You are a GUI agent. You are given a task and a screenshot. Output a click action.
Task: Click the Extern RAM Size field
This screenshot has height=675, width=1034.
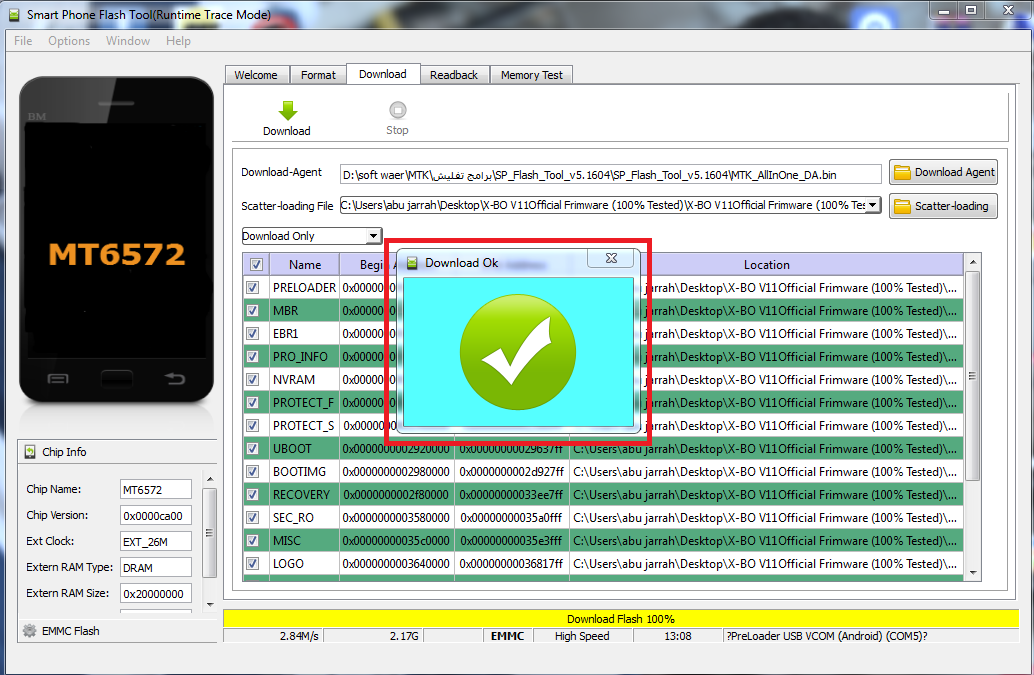156,593
